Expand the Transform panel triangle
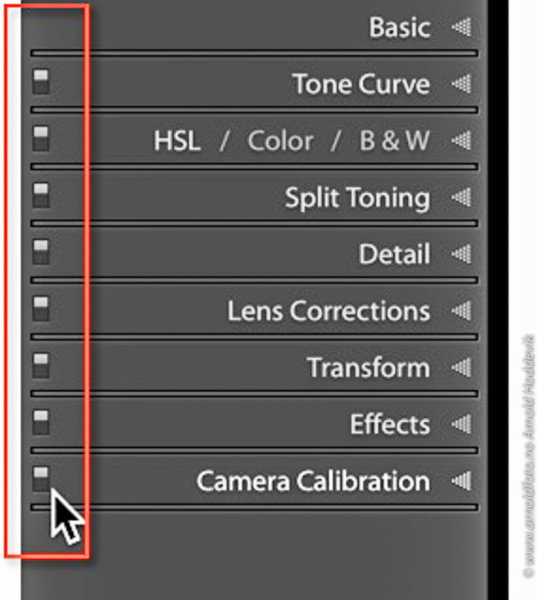The height and width of the screenshot is (600, 537). tap(461, 368)
